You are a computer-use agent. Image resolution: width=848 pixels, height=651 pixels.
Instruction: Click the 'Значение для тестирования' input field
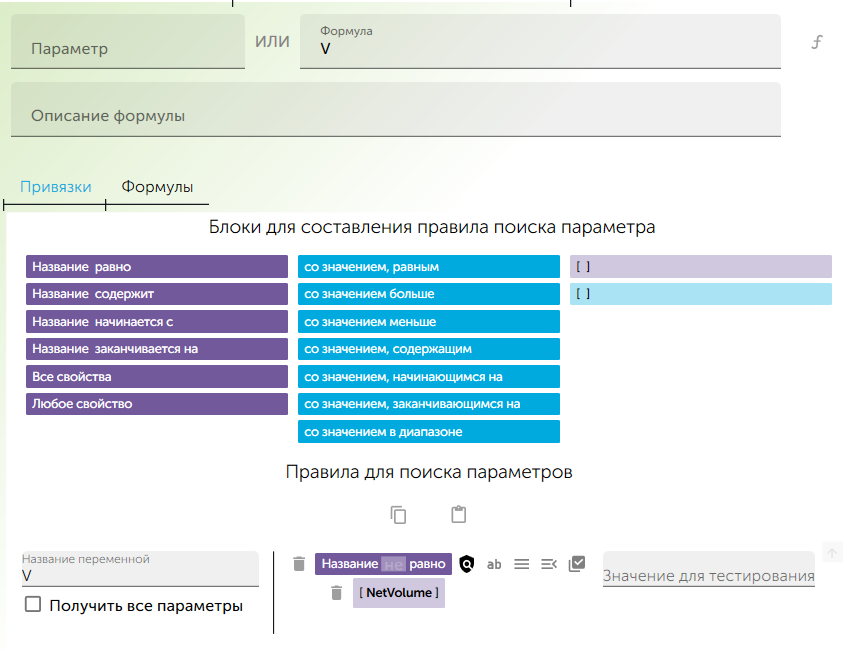[x=708, y=575]
